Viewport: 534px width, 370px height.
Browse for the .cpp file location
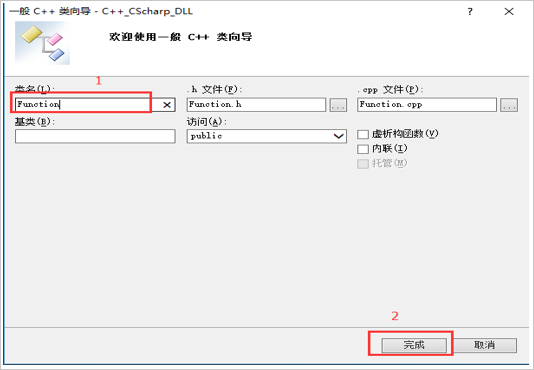pyautogui.click(x=509, y=105)
